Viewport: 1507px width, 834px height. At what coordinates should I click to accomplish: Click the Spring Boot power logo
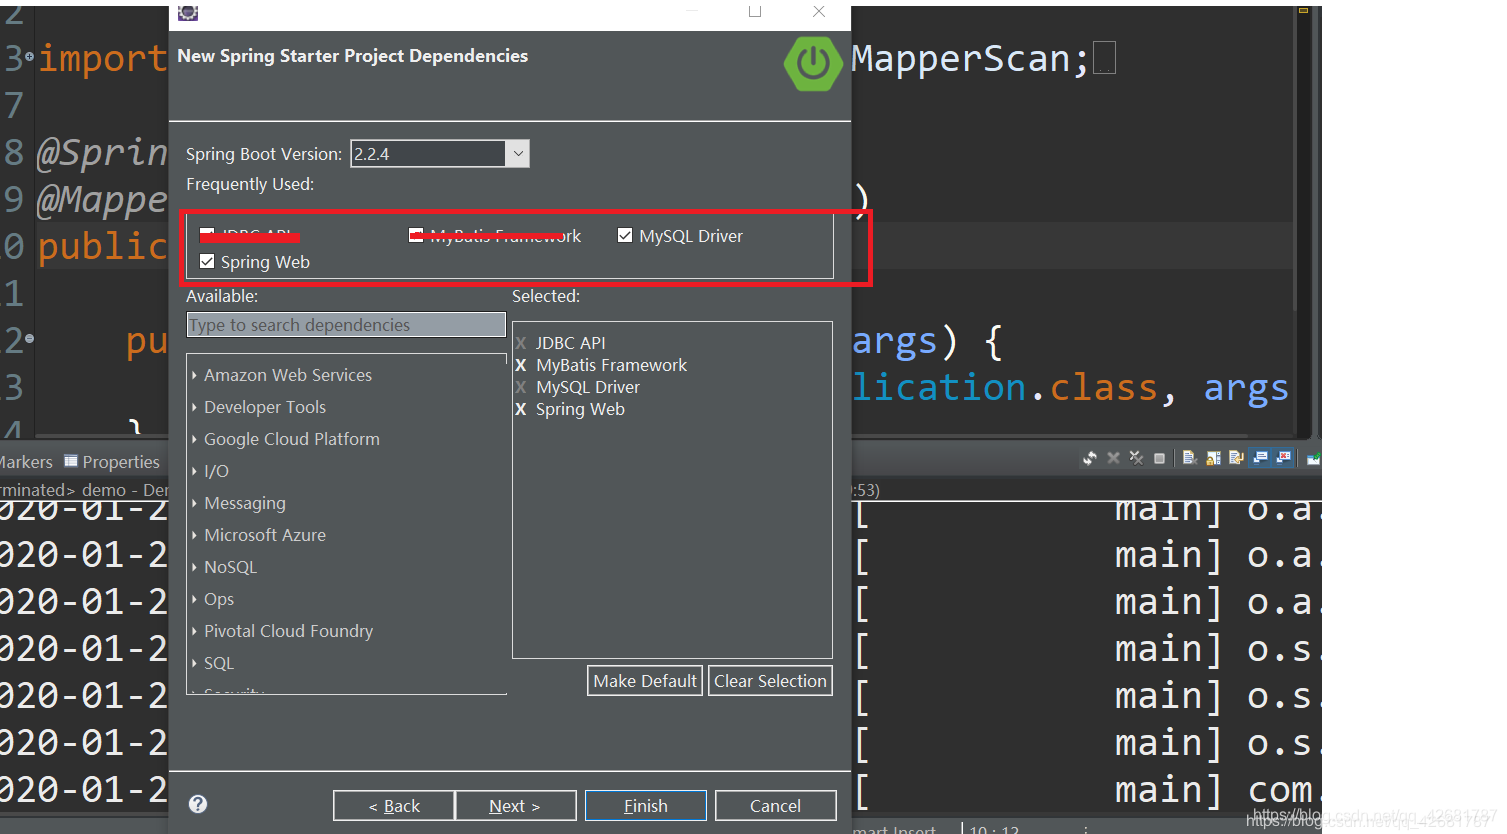pyautogui.click(x=813, y=63)
